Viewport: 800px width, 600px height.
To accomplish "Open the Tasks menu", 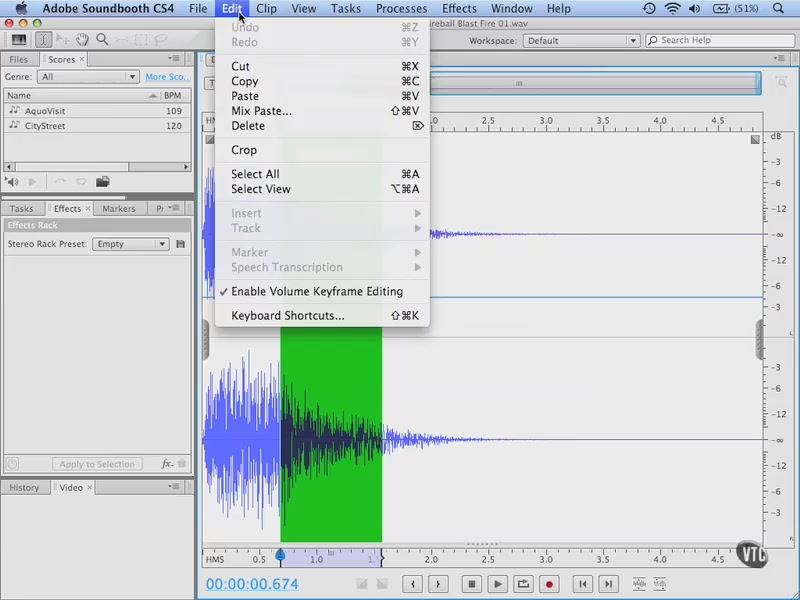I will pyautogui.click(x=345, y=8).
